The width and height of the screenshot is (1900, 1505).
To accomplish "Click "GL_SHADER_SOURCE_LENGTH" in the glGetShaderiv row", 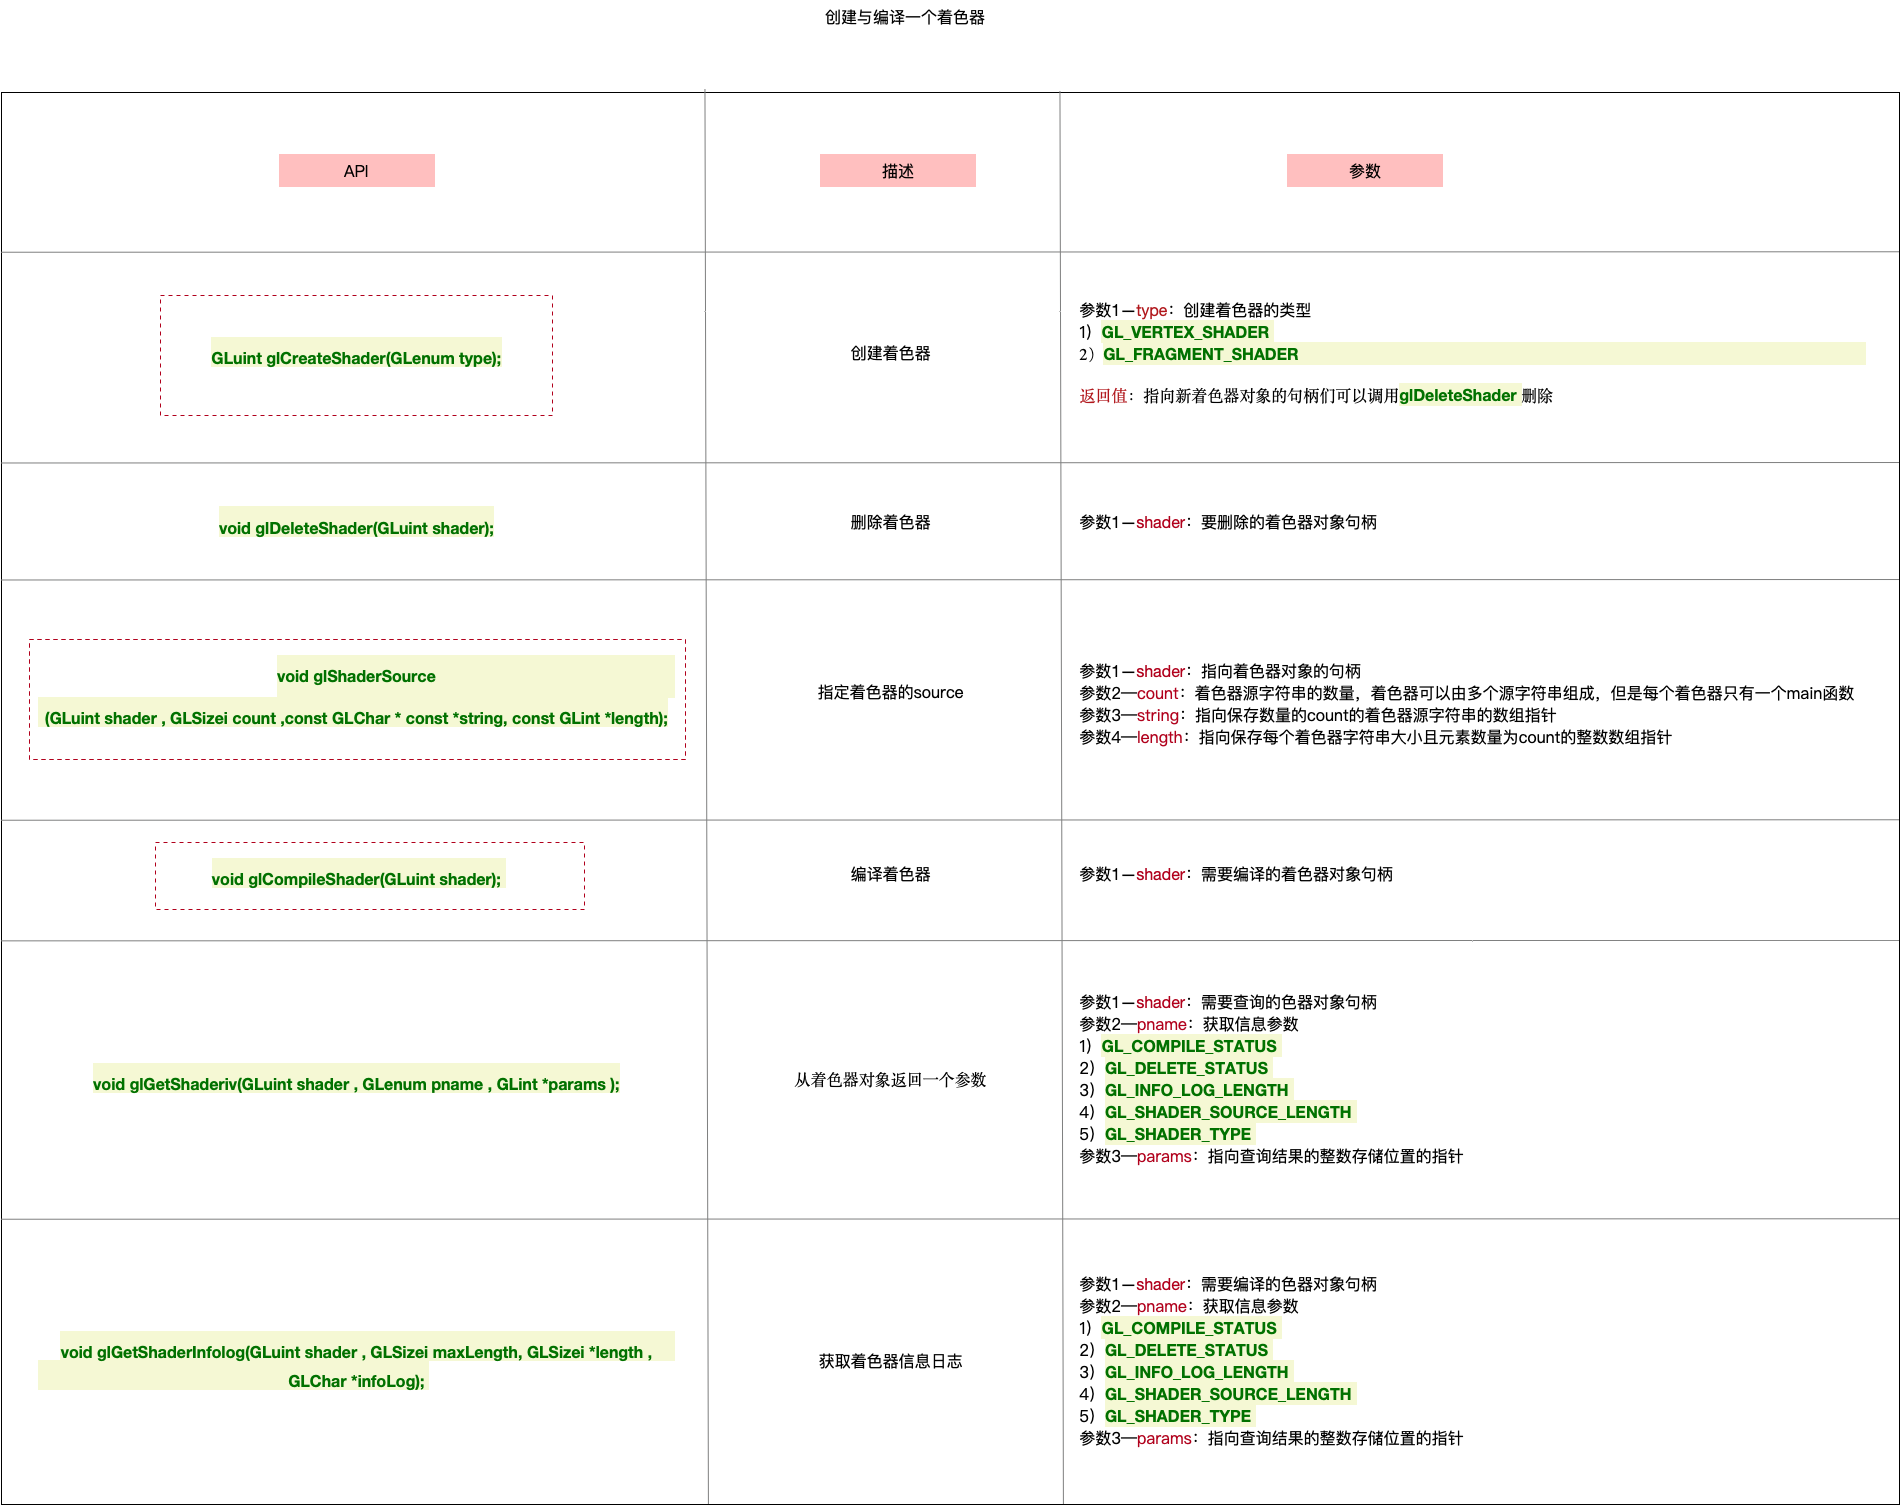I will 1228,1112.
